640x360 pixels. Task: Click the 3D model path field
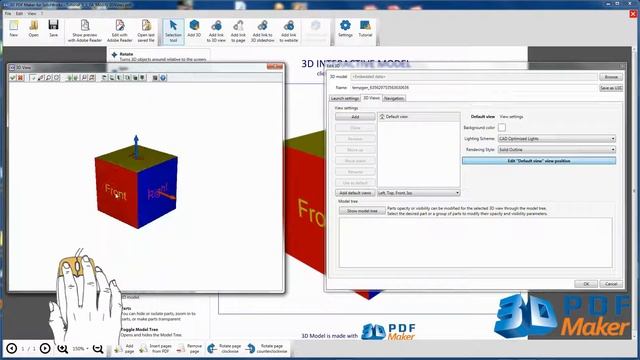[x=473, y=77]
